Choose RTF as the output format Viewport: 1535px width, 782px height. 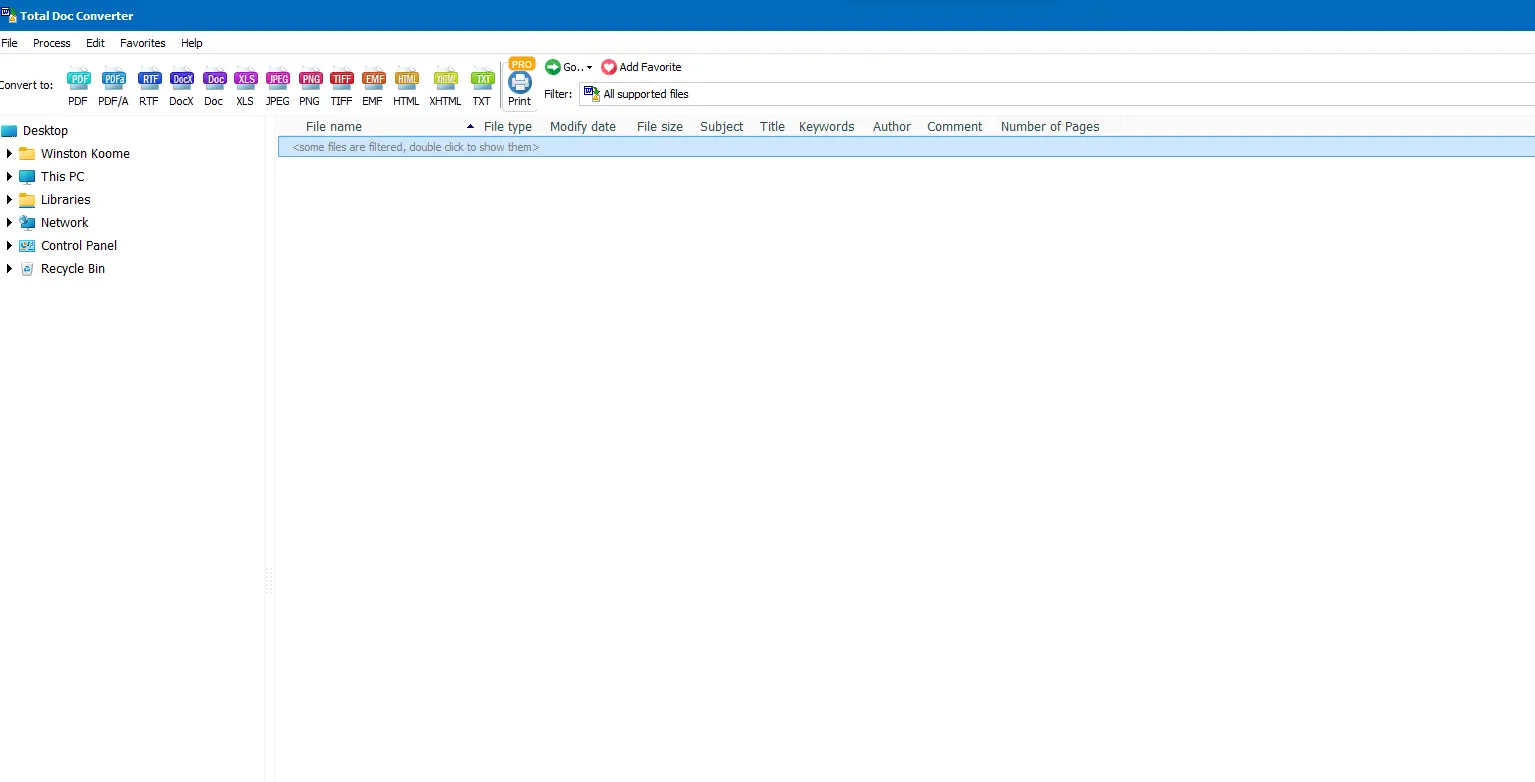148,84
